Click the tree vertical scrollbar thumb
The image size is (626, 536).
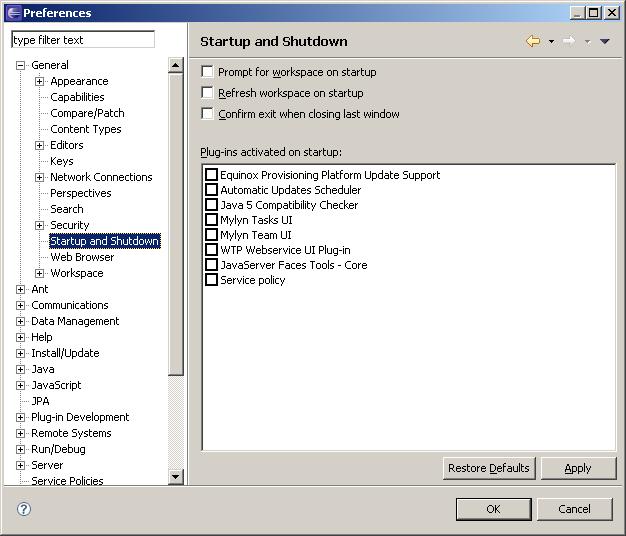point(176,224)
